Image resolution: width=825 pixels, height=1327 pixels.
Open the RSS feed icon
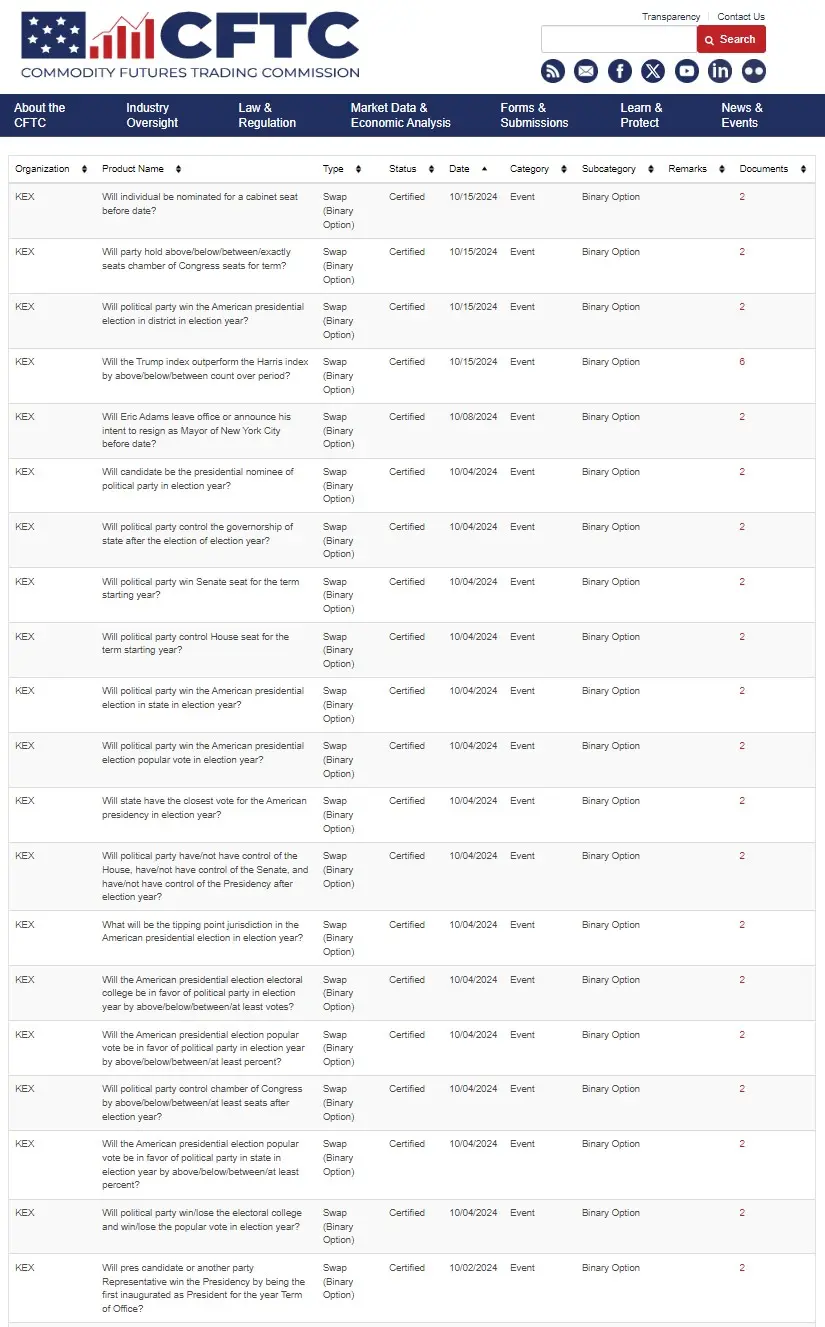click(553, 71)
